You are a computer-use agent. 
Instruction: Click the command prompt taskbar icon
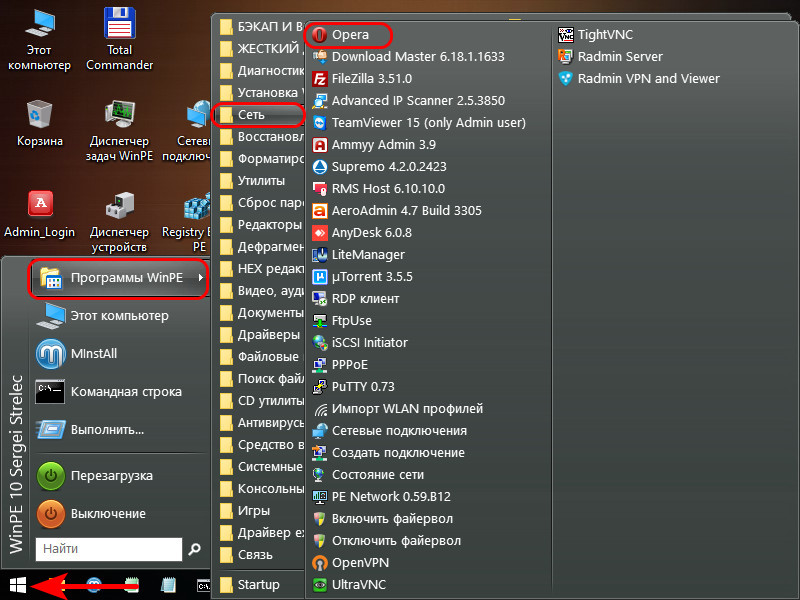[204, 586]
